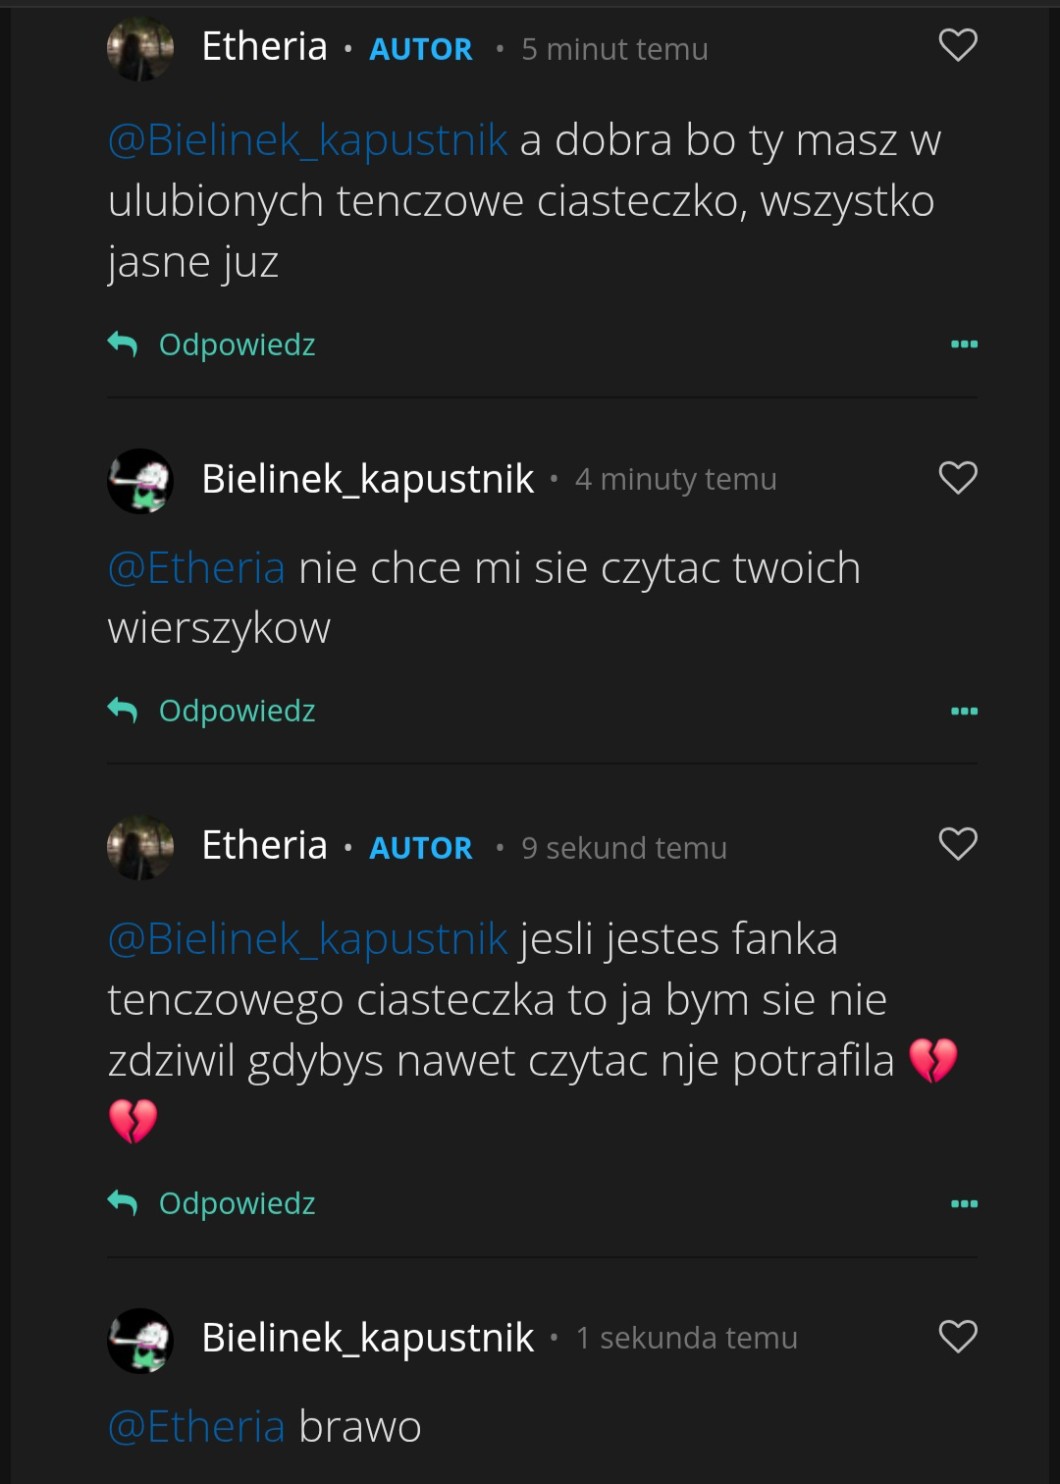Like Bielinek_kapustnik's comment from 4 minuty temu

click(x=957, y=478)
